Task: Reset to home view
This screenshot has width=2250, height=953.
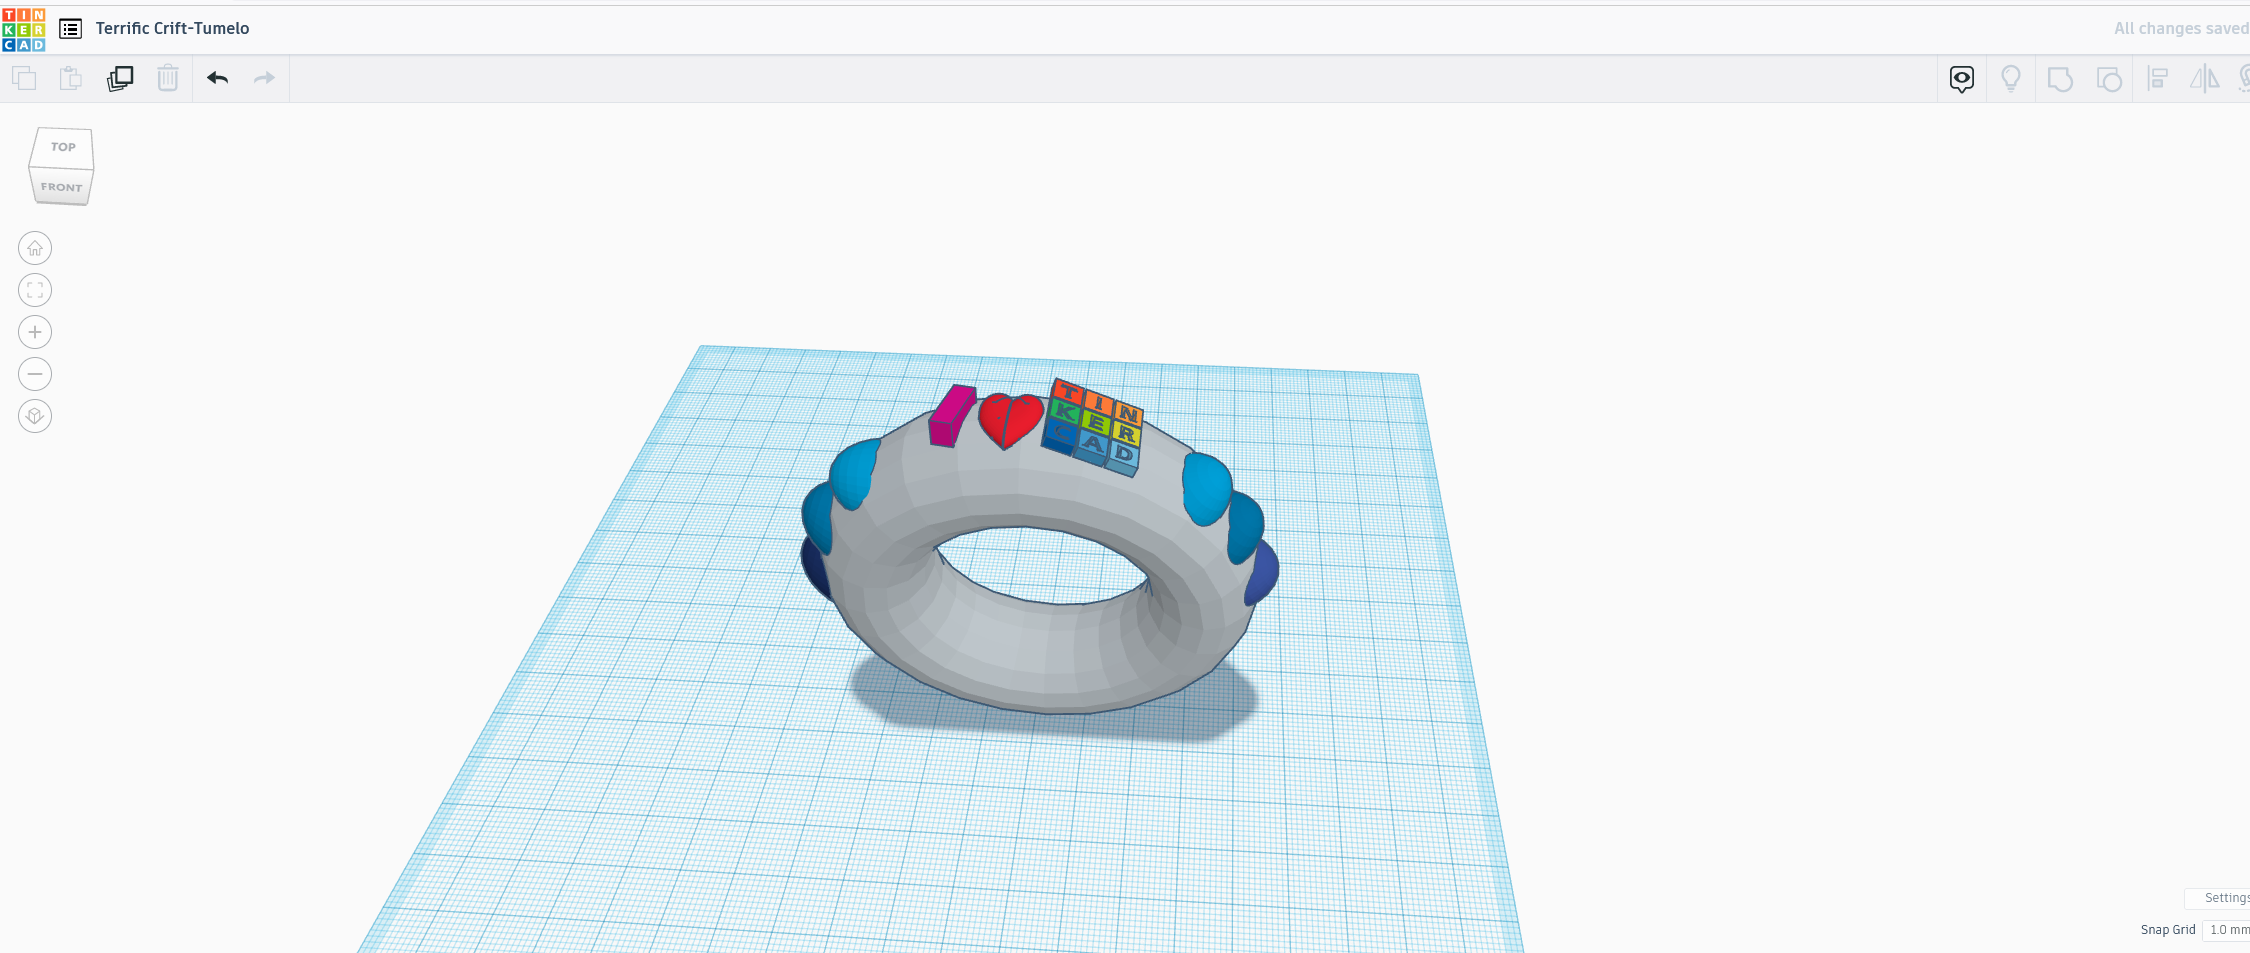Action: (35, 248)
